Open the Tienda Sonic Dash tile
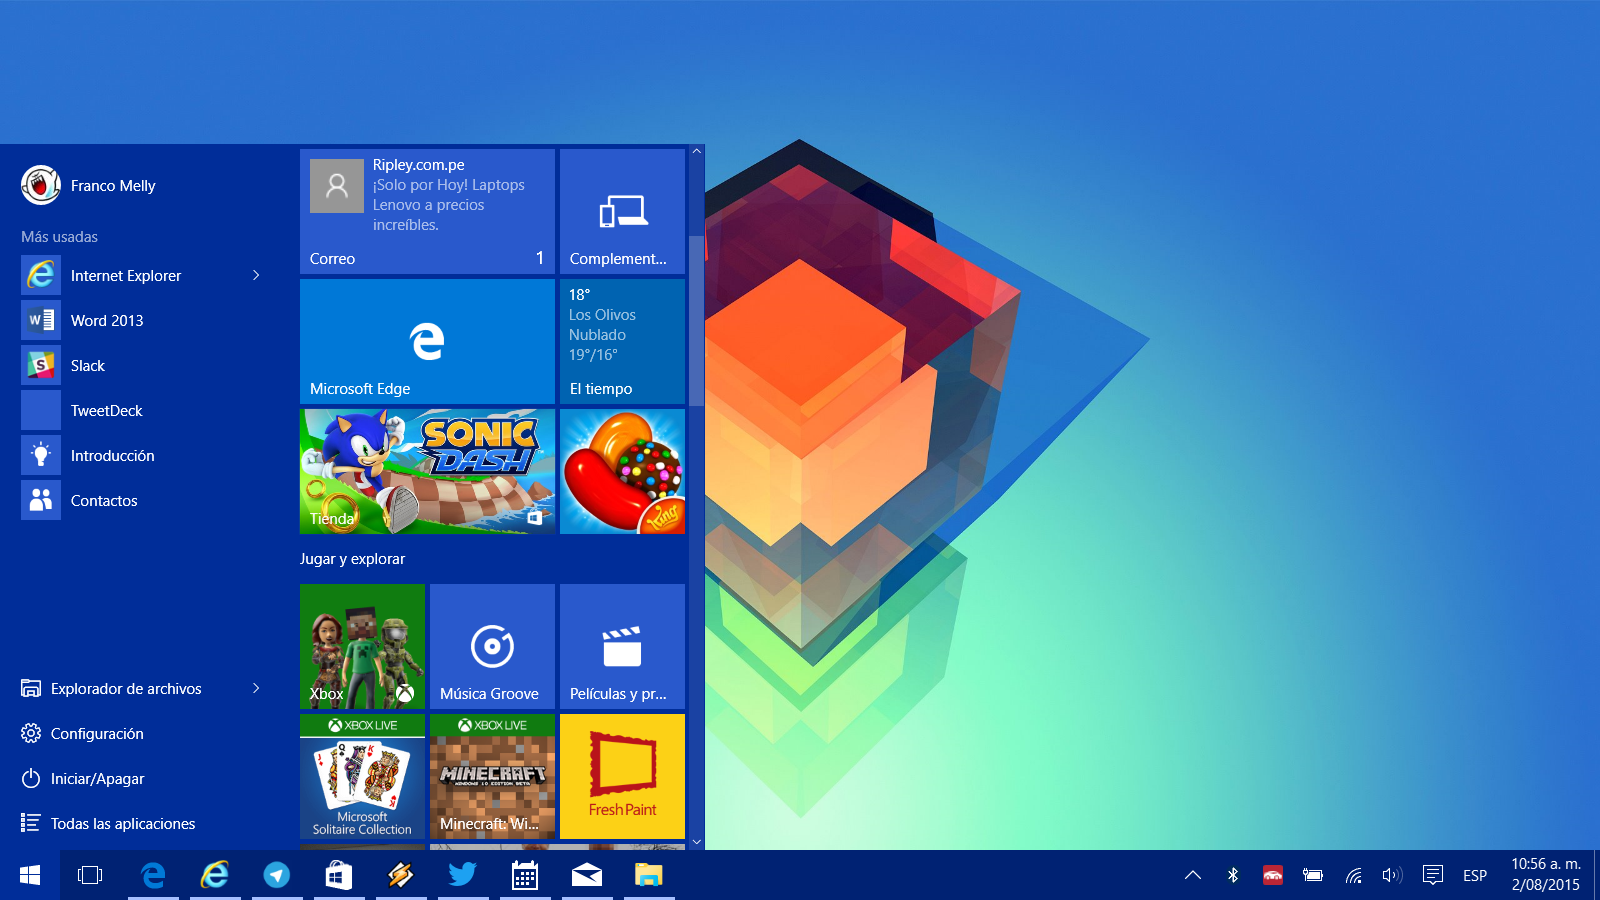 [x=427, y=471]
